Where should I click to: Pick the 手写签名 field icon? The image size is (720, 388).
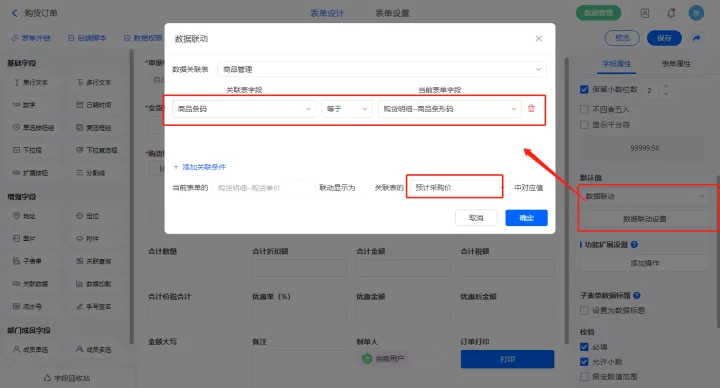pyautogui.click(x=80, y=306)
